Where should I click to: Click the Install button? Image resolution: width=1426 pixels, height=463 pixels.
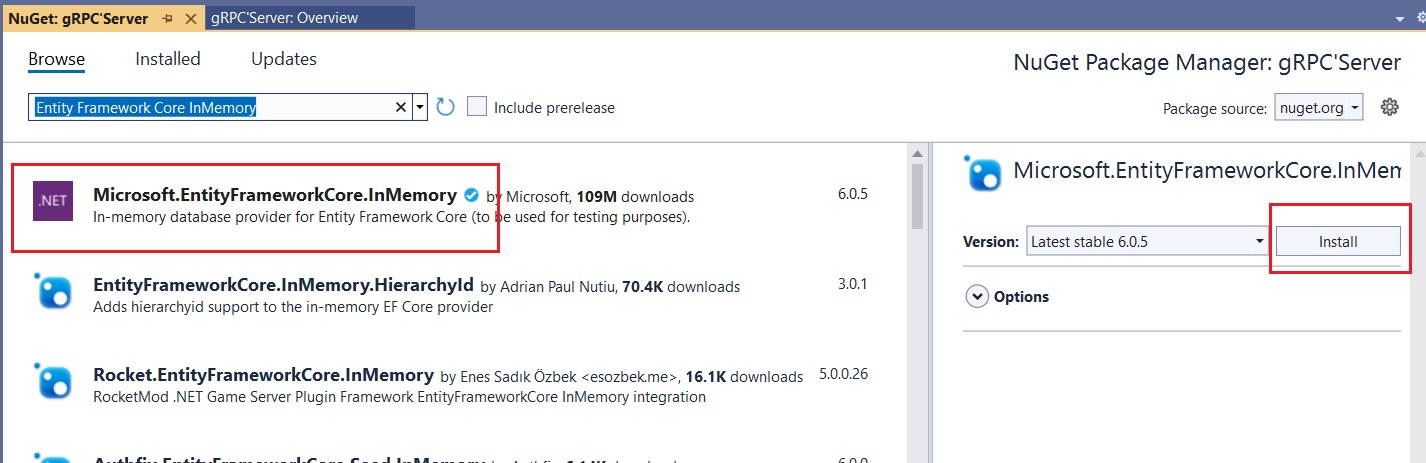(1338, 242)
